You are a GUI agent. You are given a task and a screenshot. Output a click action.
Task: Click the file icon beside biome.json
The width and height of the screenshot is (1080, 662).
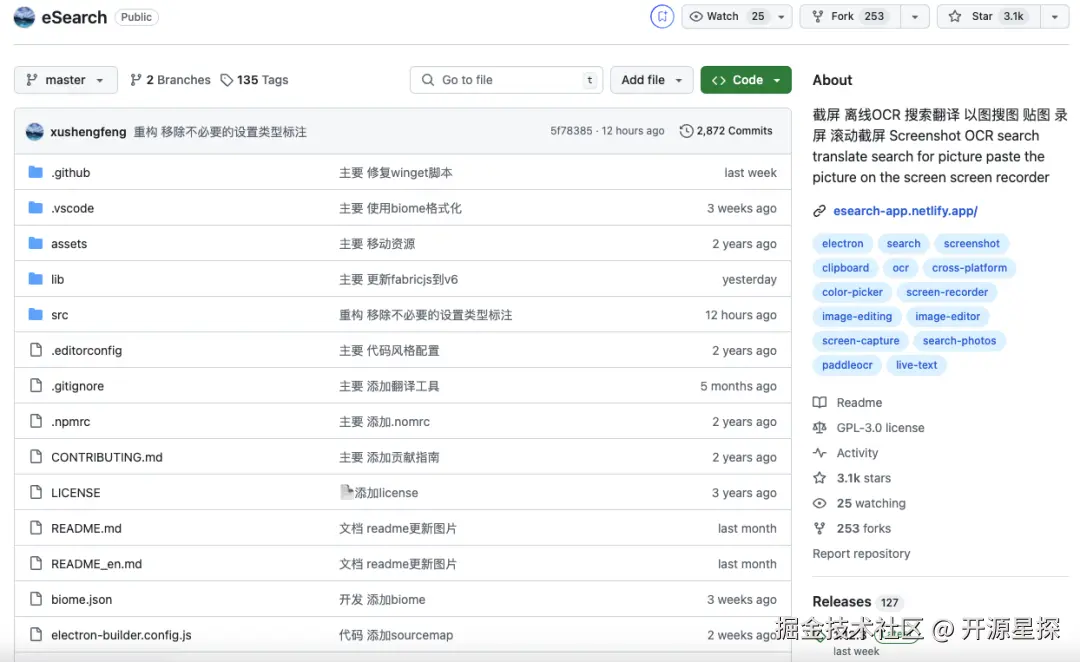(36, 599)
